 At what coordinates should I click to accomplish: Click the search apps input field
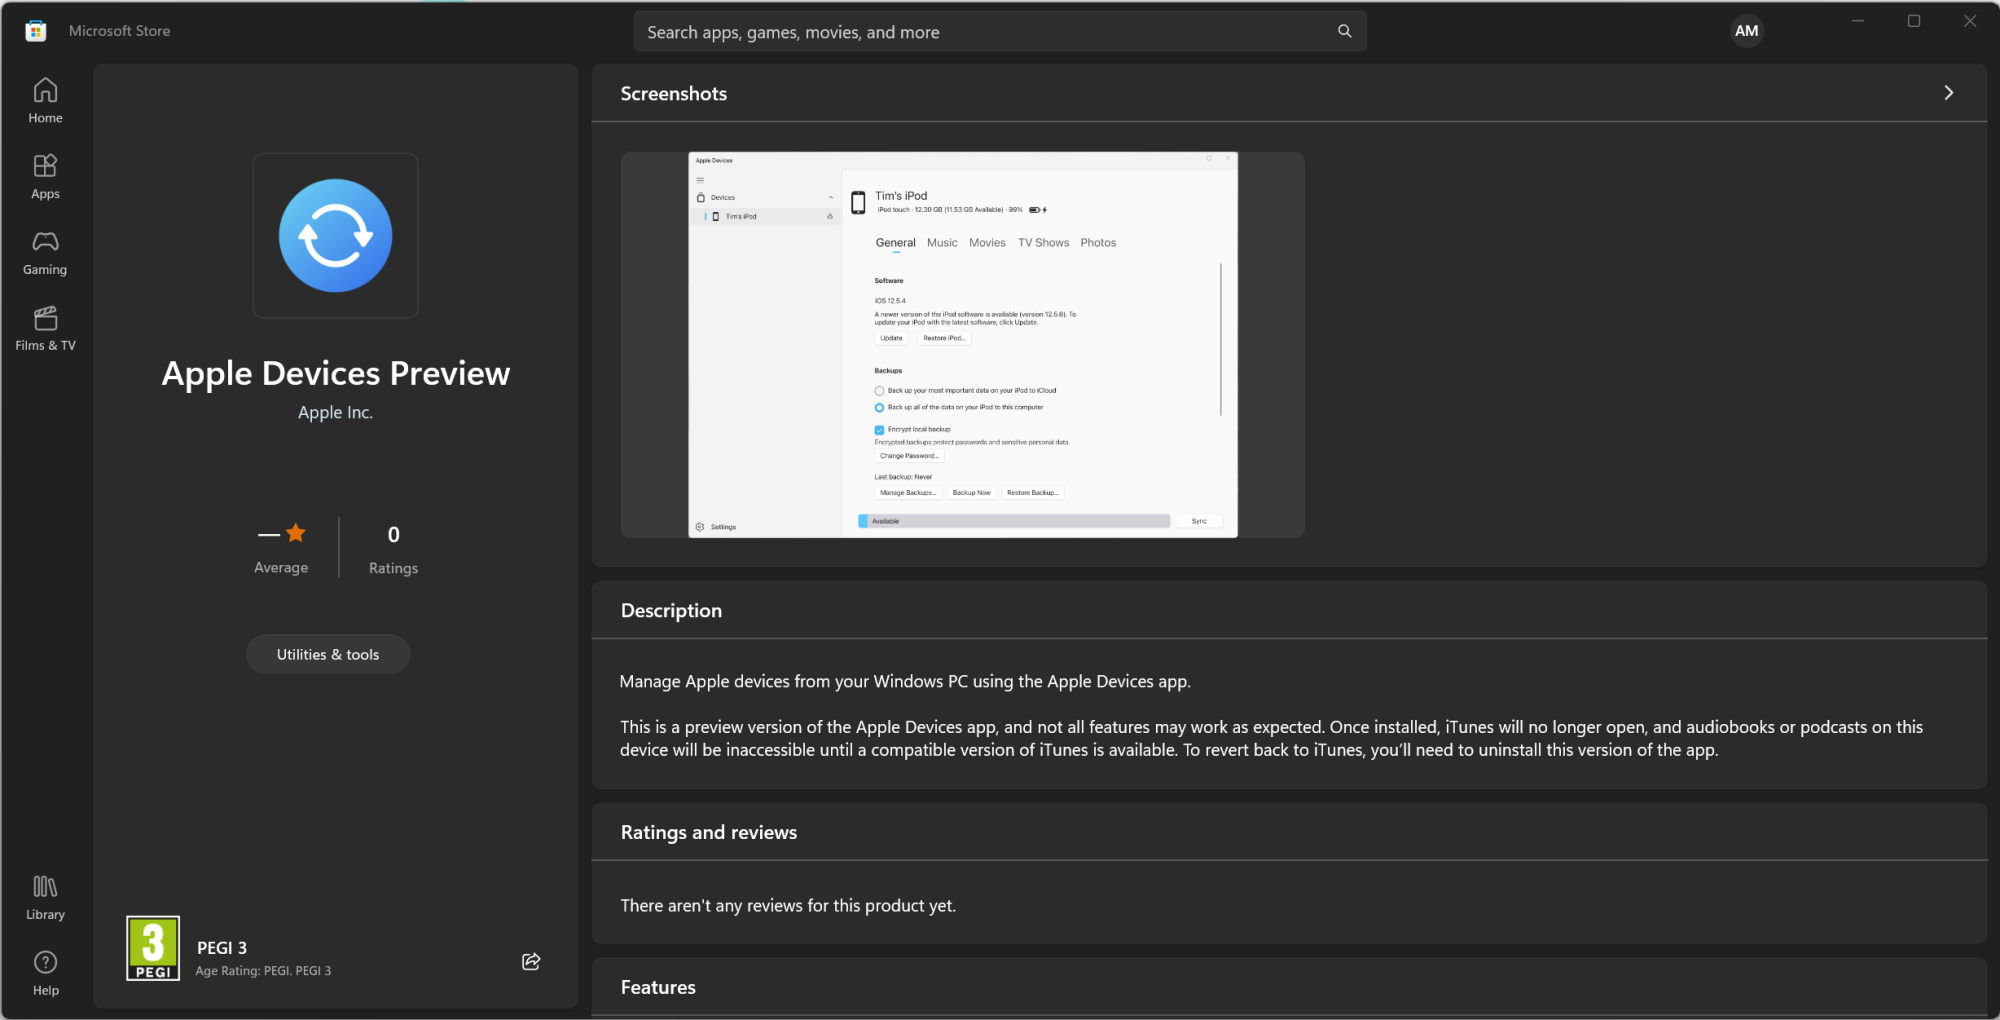click(985, 32)
